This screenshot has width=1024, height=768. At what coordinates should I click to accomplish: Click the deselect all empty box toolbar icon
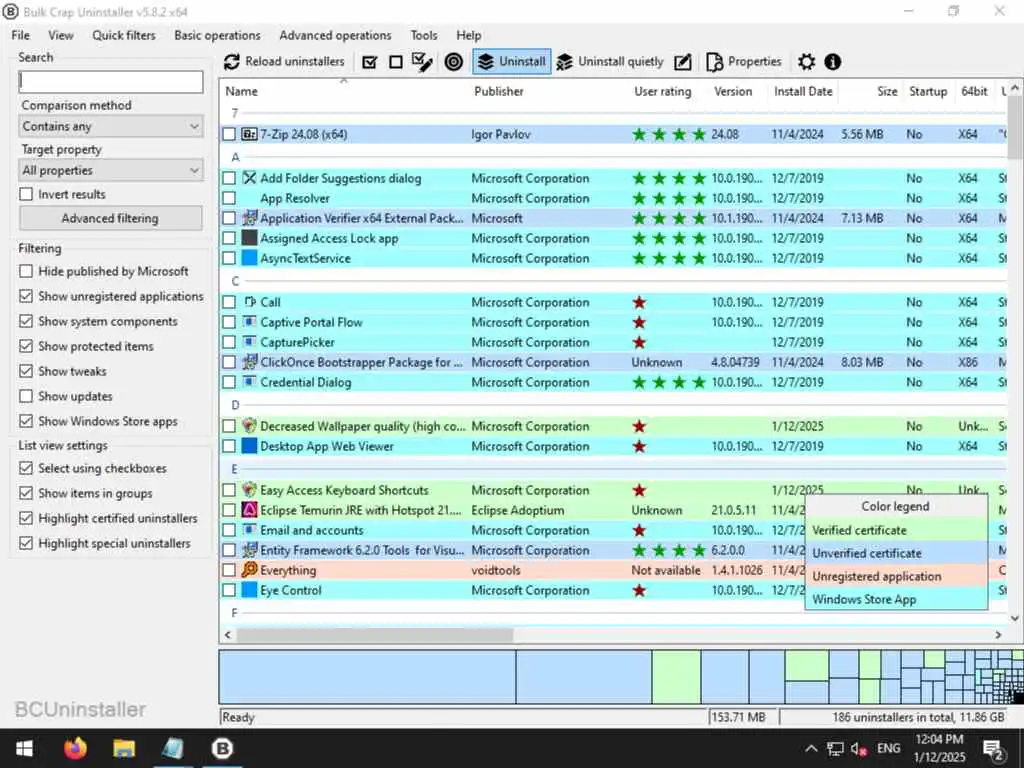[396, 62]
